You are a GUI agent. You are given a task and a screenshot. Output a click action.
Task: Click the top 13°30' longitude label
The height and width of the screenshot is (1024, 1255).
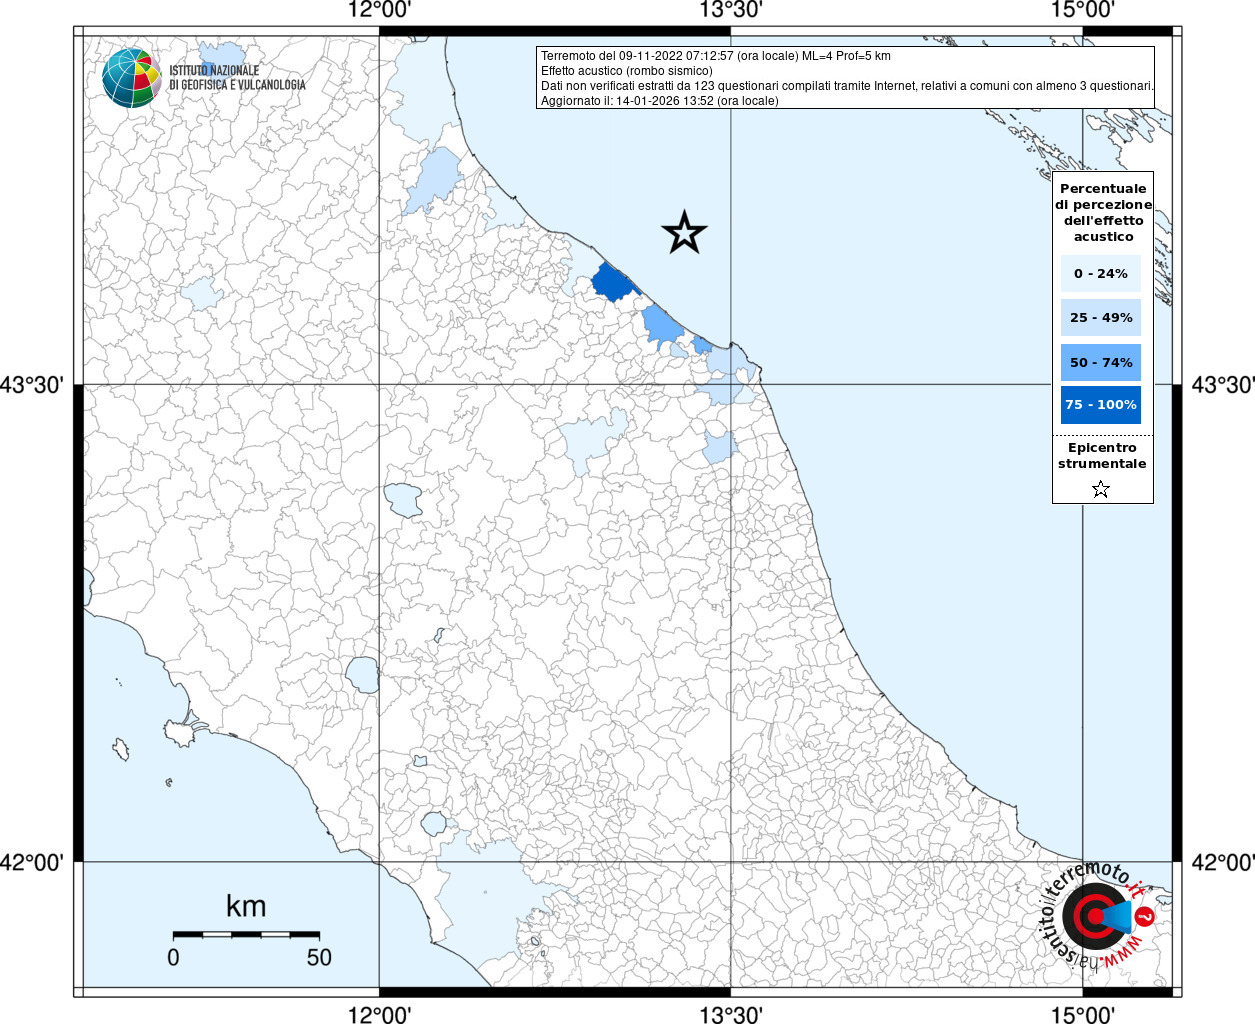730,11
